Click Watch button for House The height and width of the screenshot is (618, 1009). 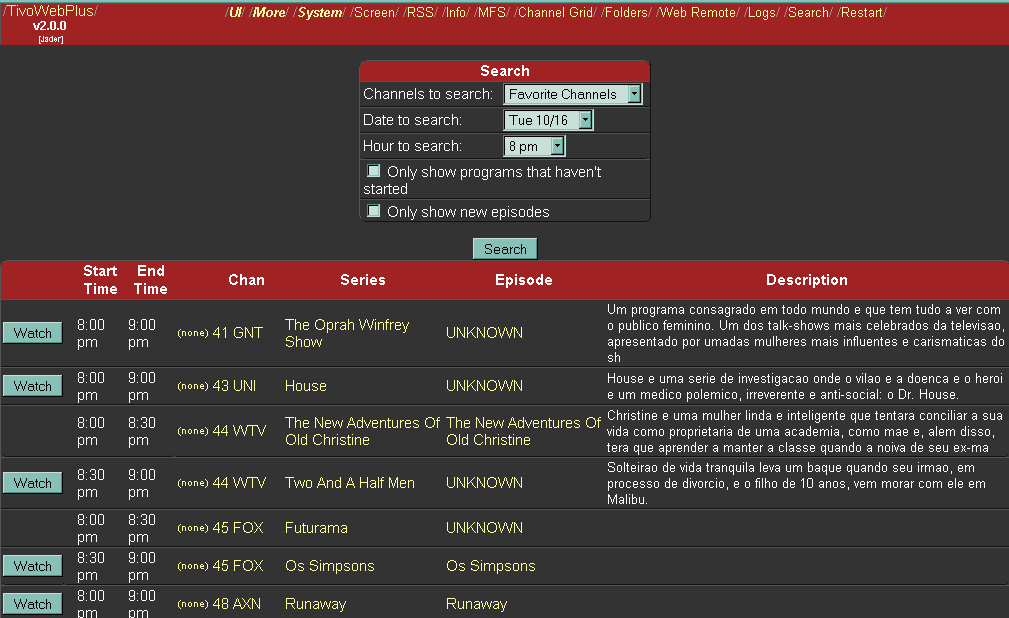[32, 386]
